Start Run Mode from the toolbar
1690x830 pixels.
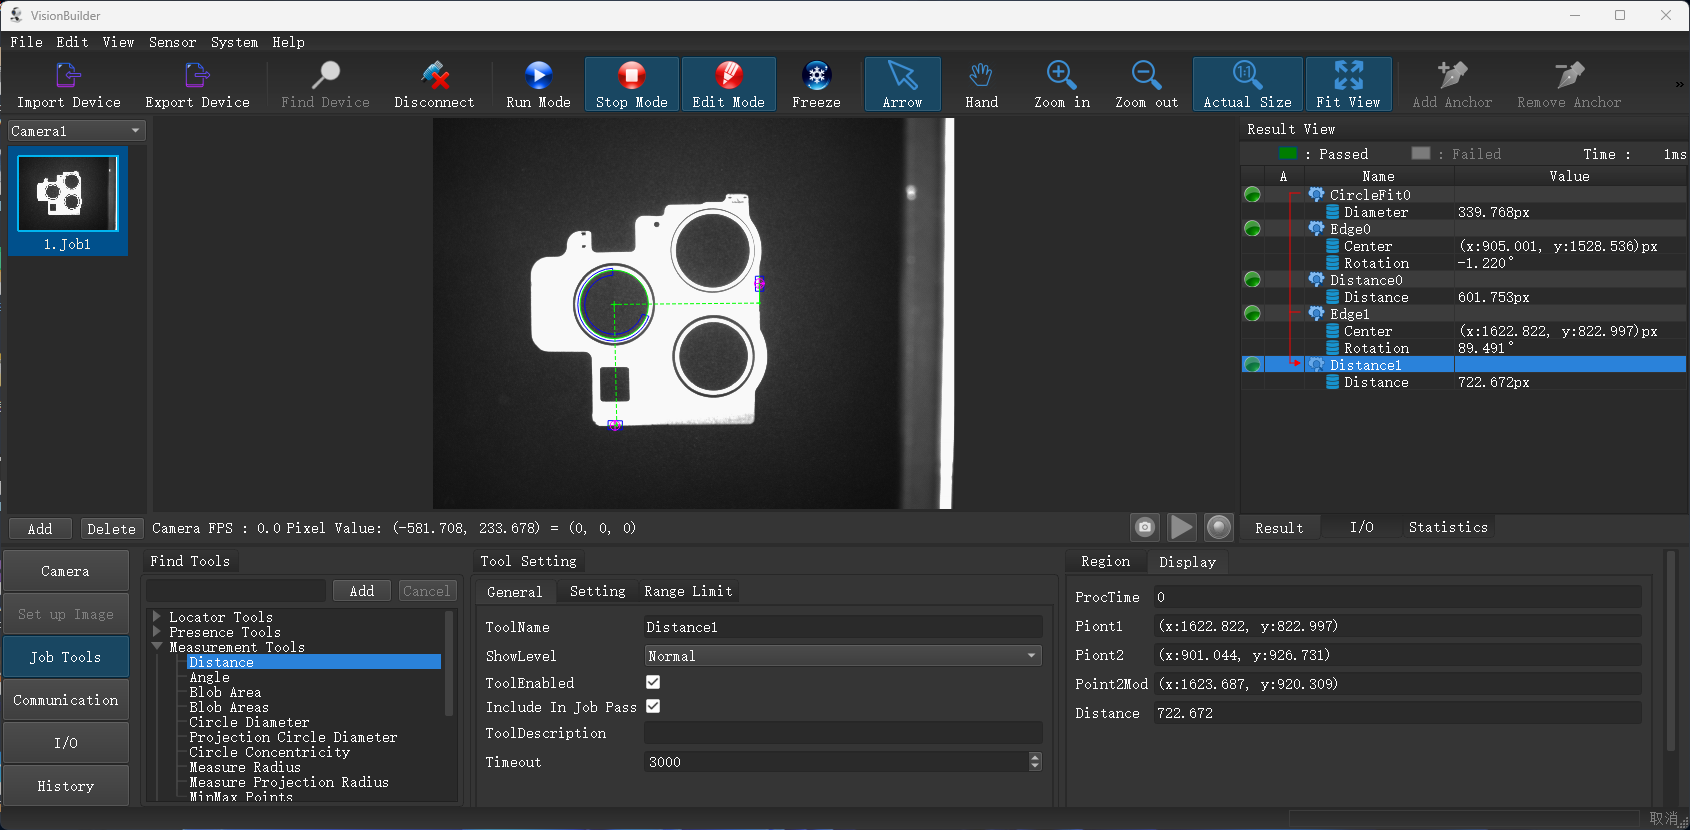coord(538,76)
